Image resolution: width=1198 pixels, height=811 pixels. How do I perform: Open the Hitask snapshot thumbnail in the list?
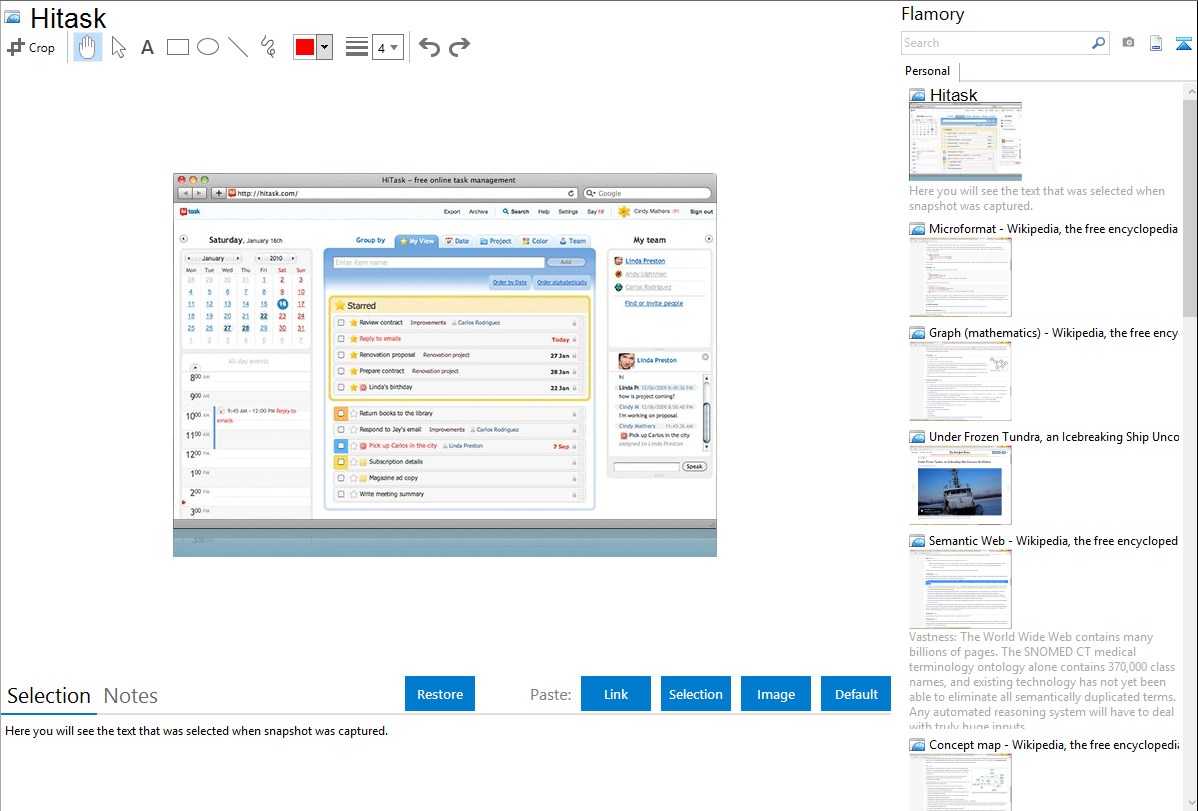(966, 142)
